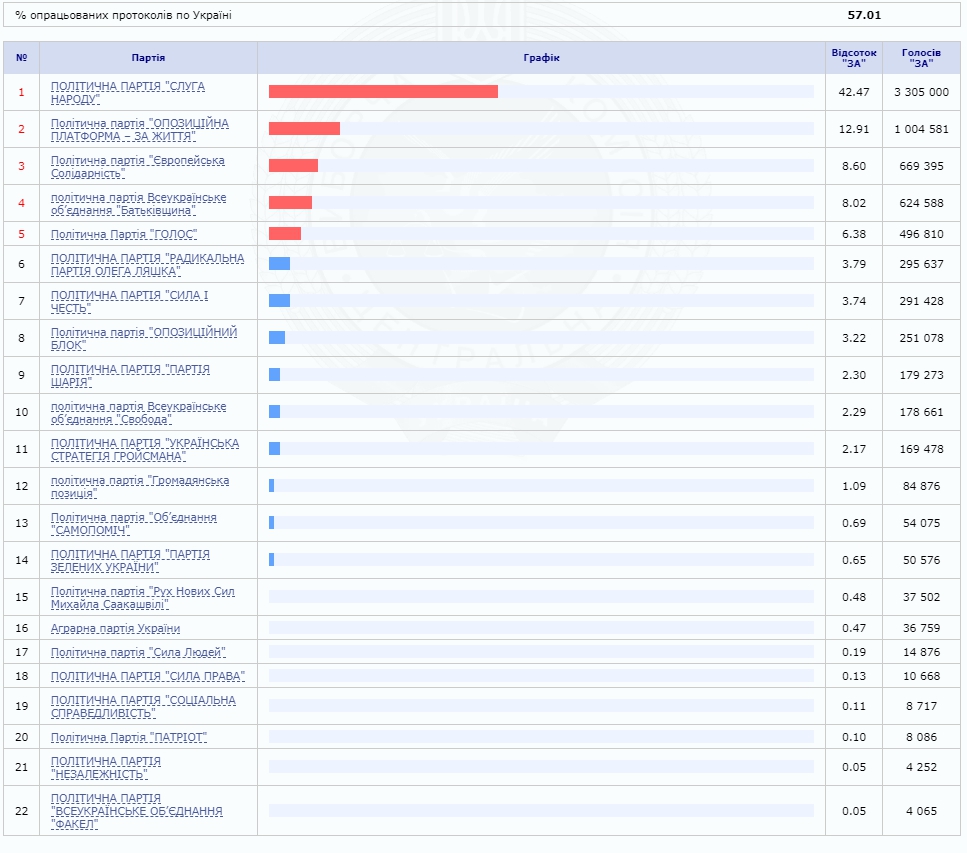Click the "Європейська Солідарність" party link

137,166
